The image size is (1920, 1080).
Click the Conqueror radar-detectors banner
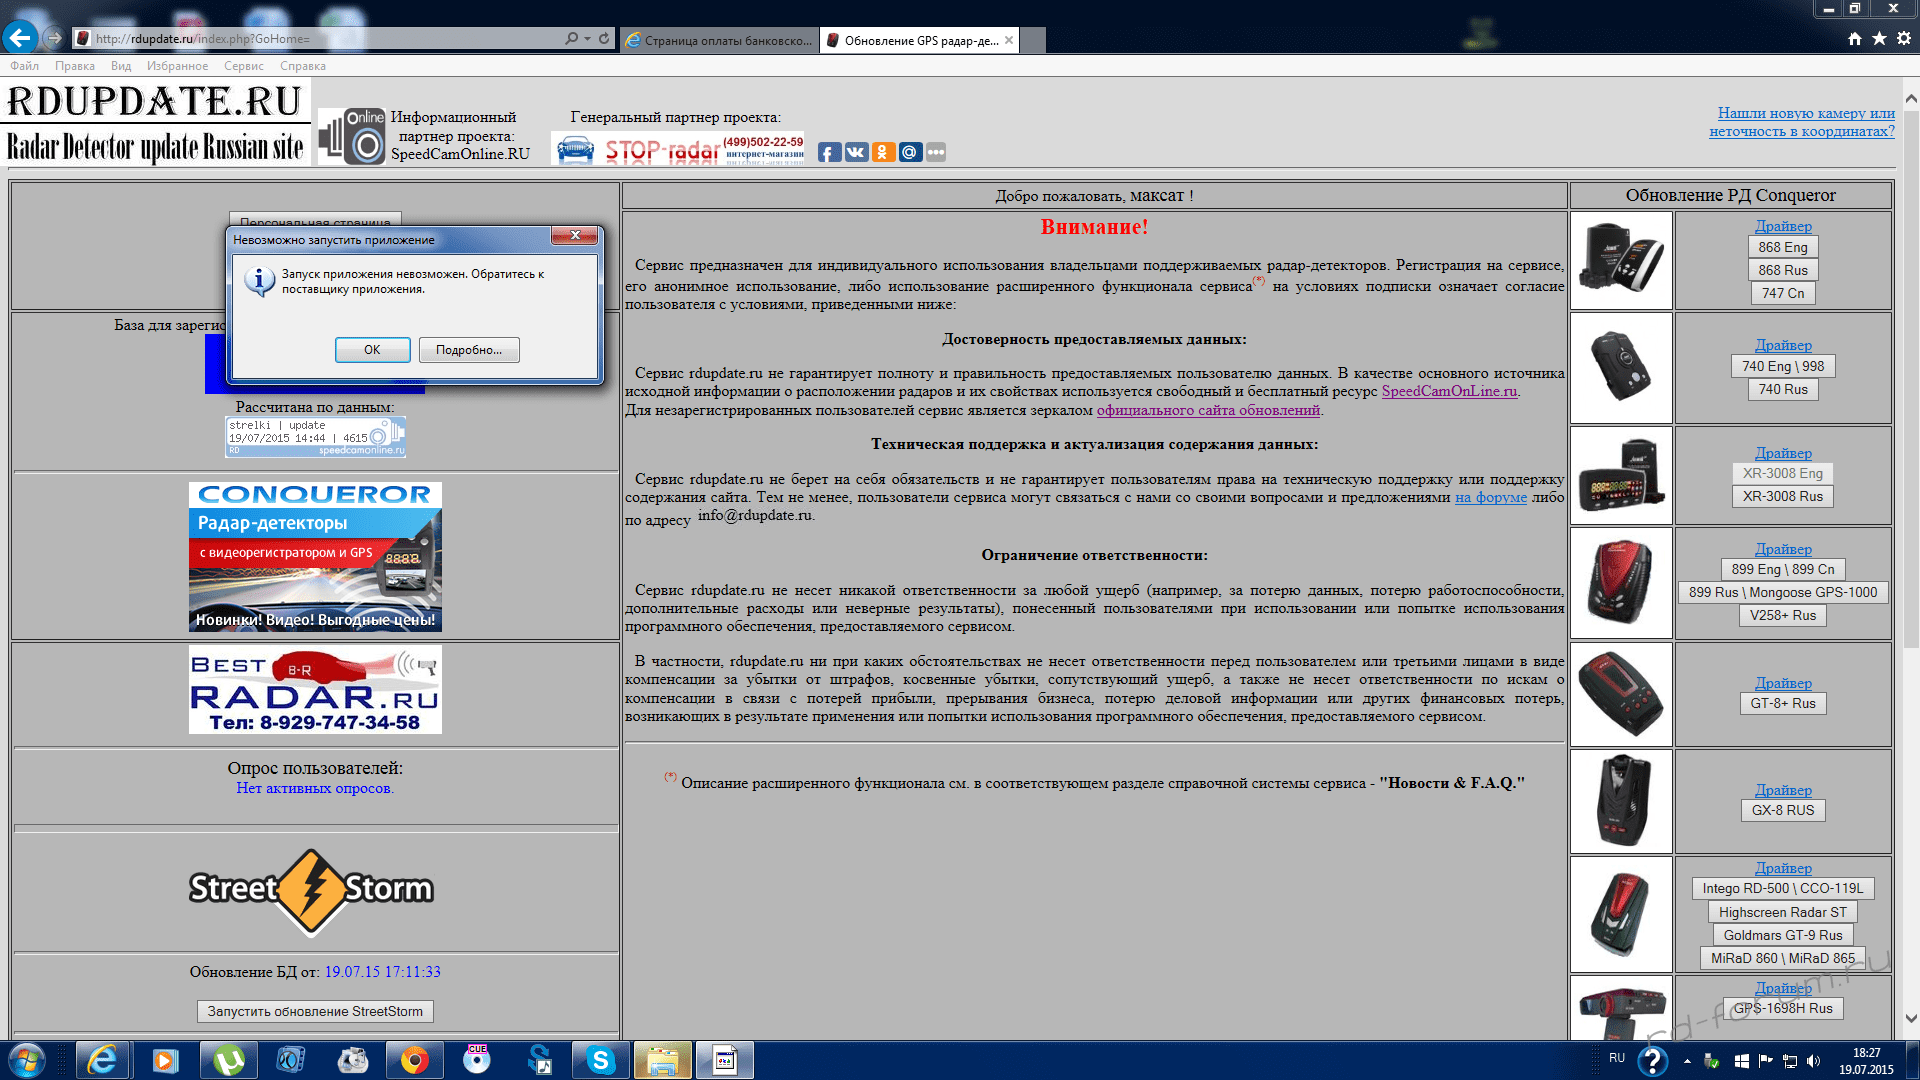[315, 557]
